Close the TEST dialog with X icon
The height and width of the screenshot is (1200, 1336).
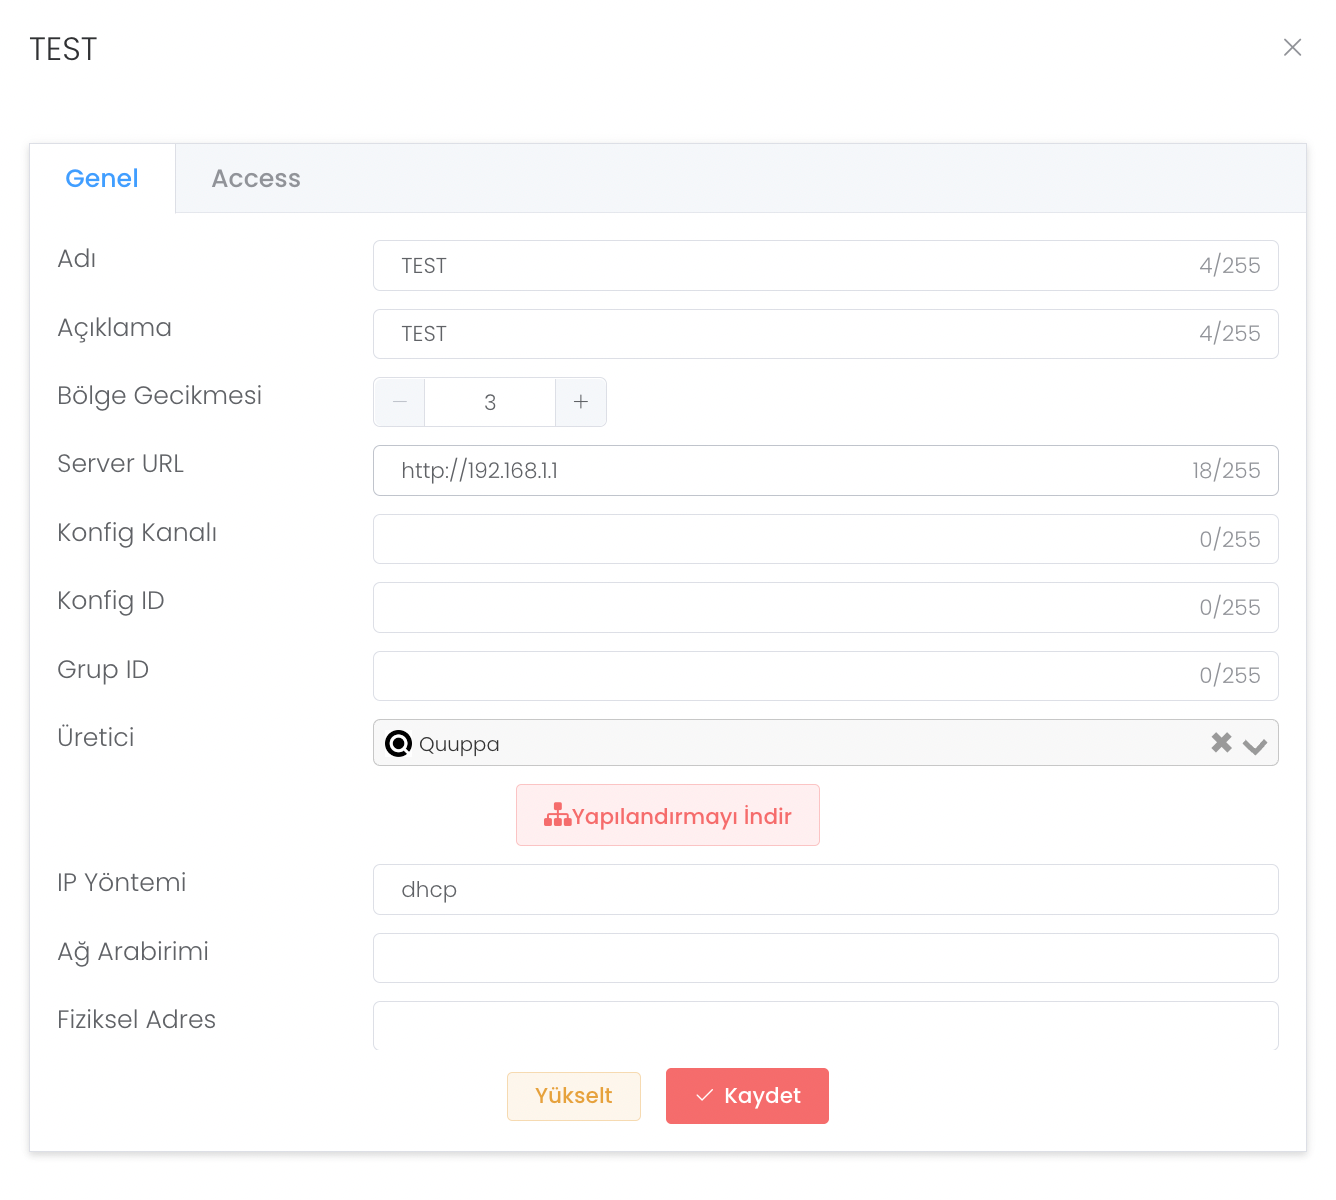1292,48
